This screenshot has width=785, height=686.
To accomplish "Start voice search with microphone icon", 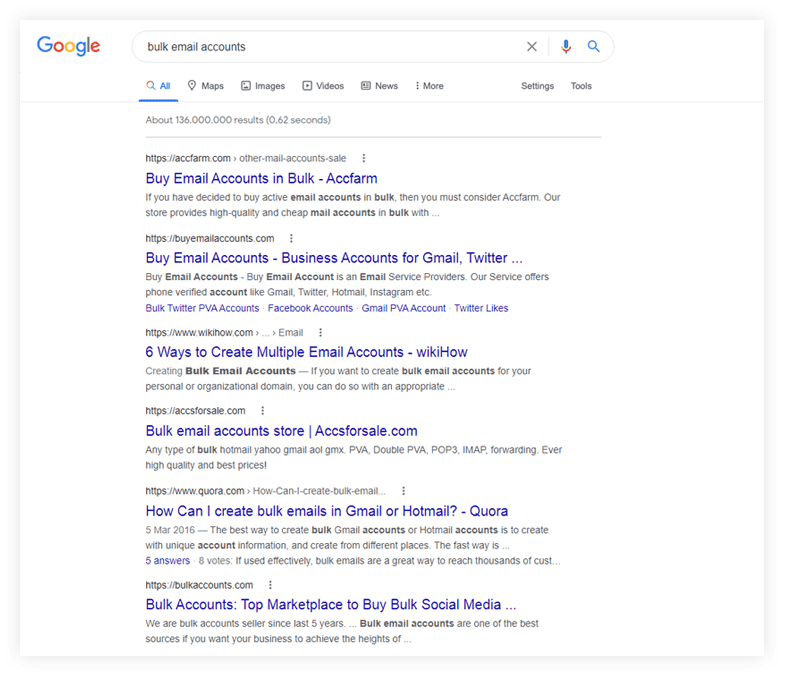I will pos(566,47).
